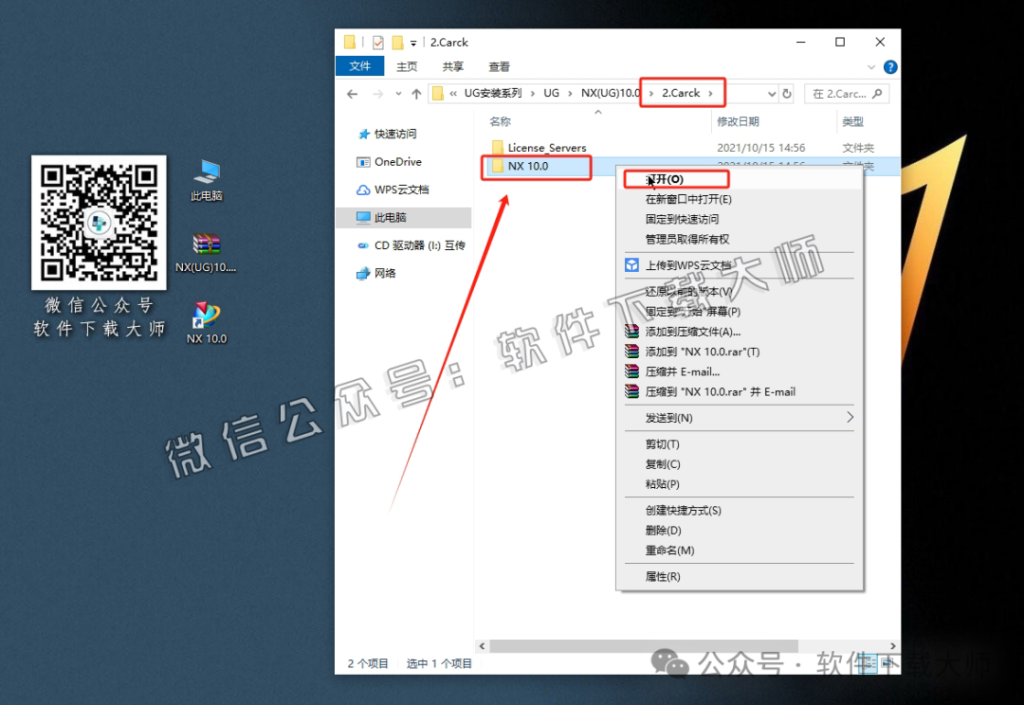Screen dimensions: 1024x705
Task: Open the 文件 menu
Action: click(x=359, y=66)
